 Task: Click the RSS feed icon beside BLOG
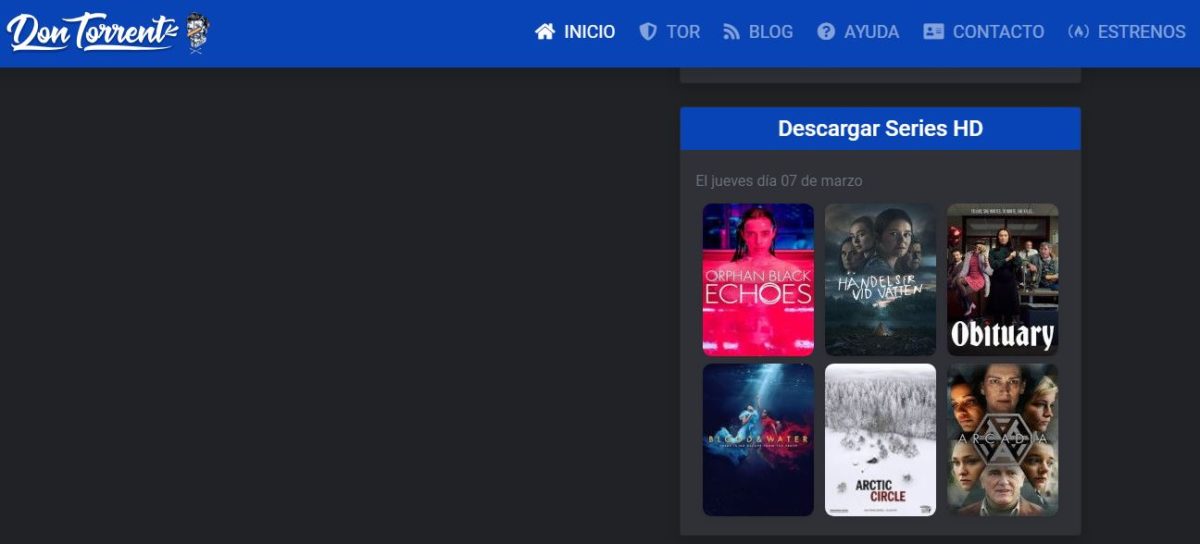pyautogui.click(x=732, y=32)
